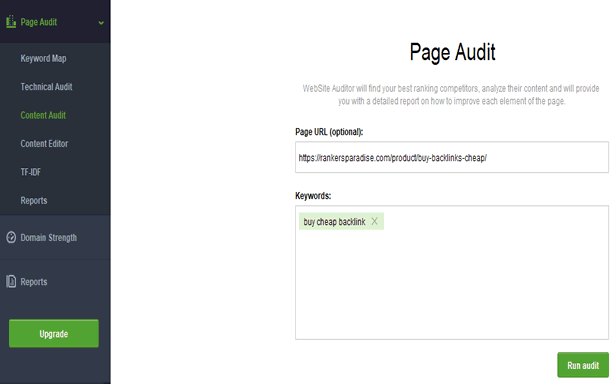Click the green Upgrade button
610x384 pixels.
click(54, 333)
